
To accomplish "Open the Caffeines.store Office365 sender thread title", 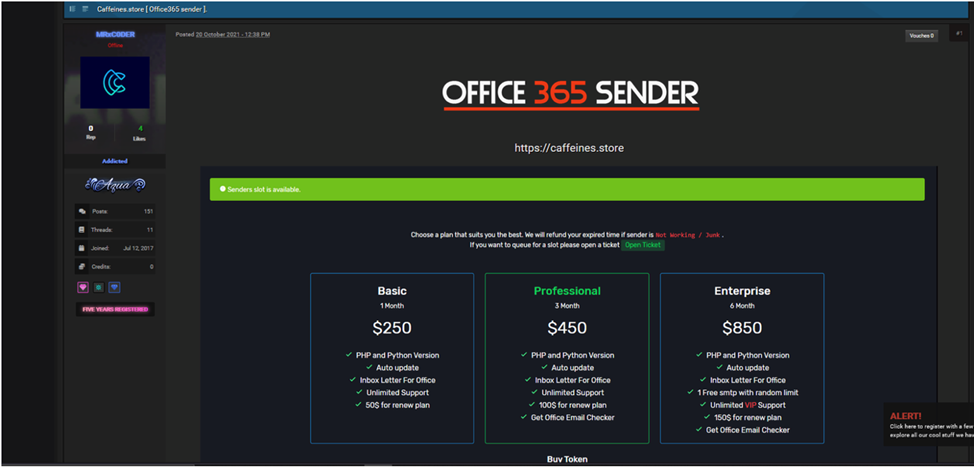I will [152, 9].
